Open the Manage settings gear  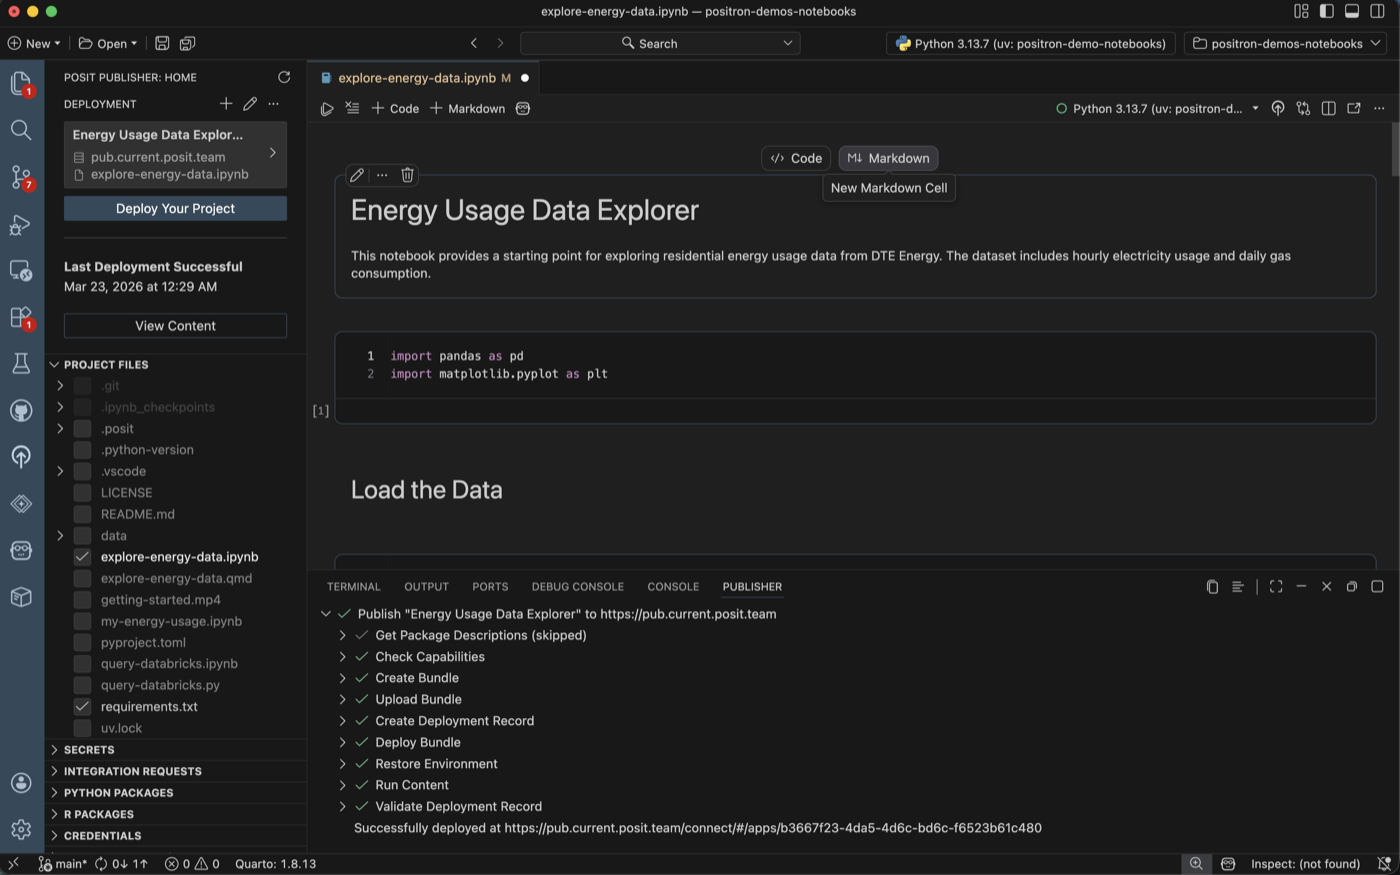click(x=21, y=829)
